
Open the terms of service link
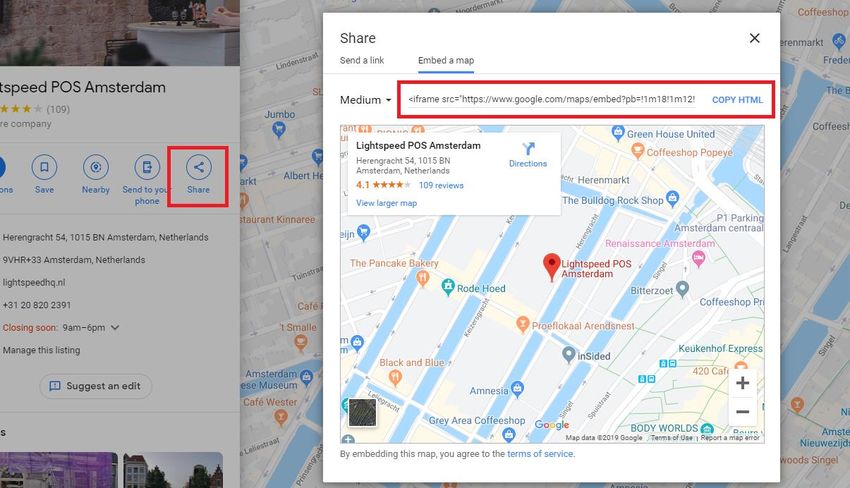click(540, 454)
